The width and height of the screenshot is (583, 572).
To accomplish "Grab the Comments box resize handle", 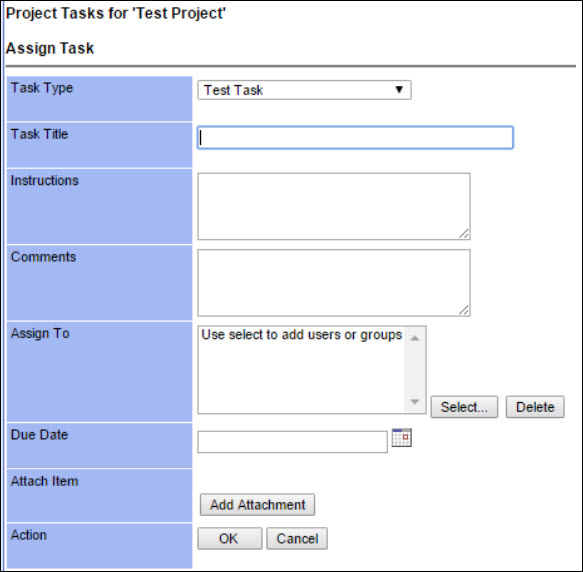I will [464, 310].
